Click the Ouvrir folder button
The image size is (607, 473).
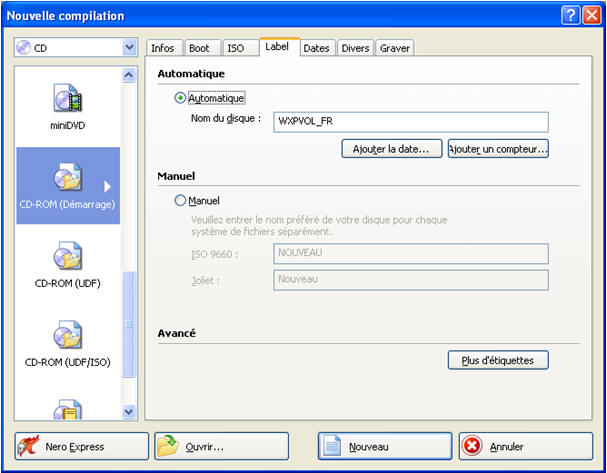pos(221,446)
